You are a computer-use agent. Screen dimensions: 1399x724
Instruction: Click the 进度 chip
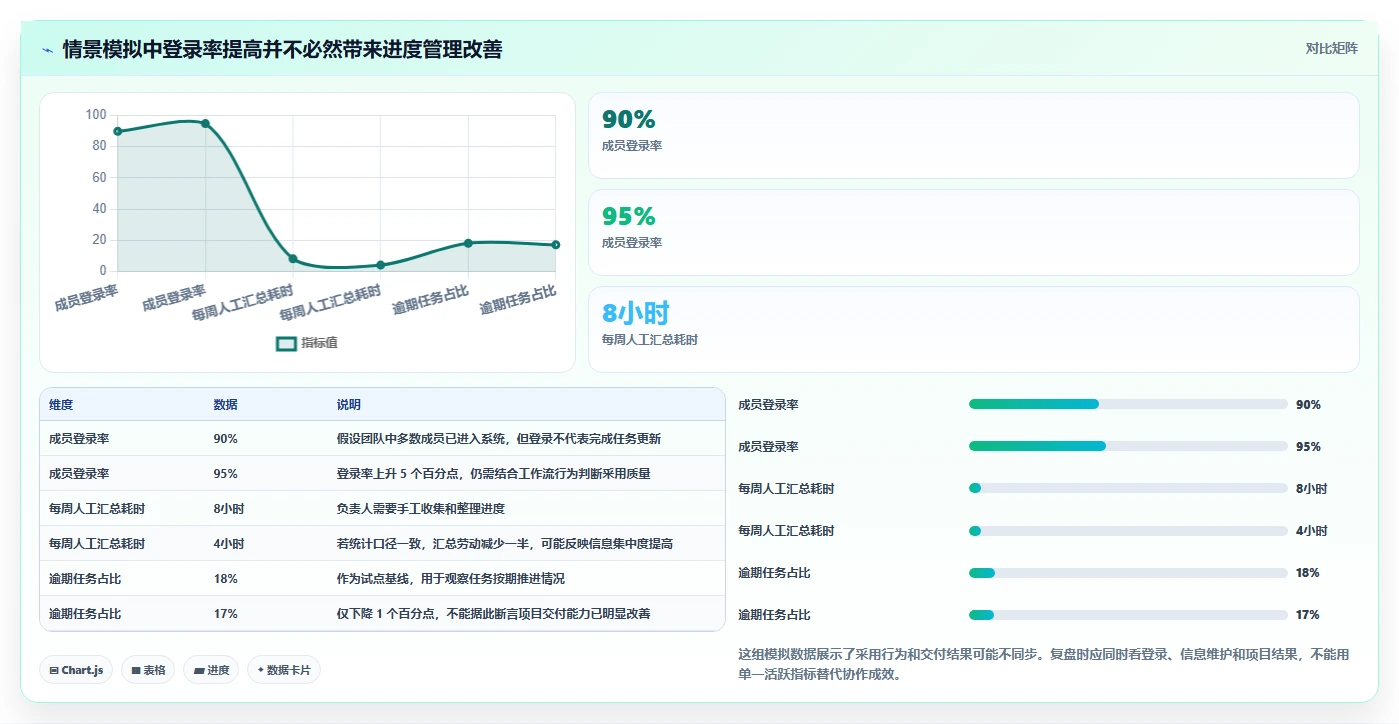(x=211, y=670)
